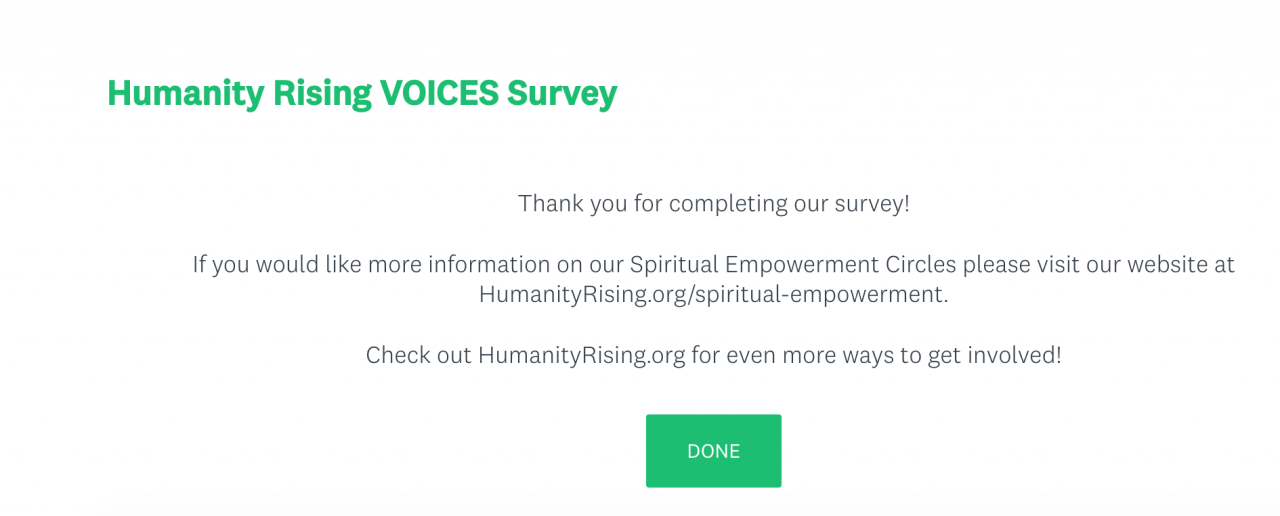
Task: Click the "If you would like" text
Action: point(277,265)
